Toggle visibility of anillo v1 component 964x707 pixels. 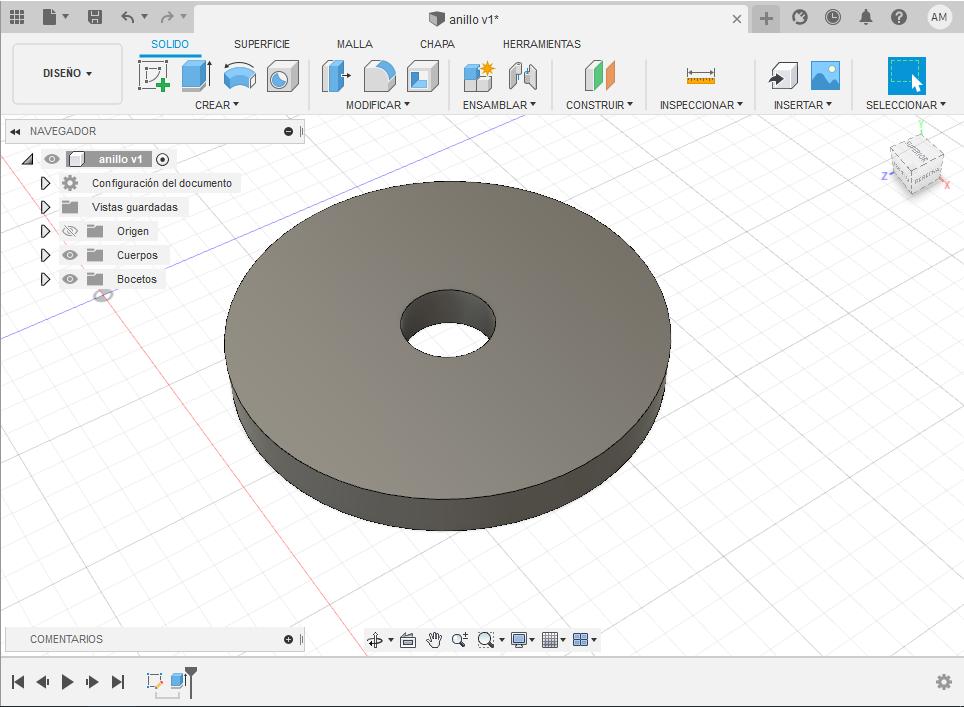tap(52, 159)
